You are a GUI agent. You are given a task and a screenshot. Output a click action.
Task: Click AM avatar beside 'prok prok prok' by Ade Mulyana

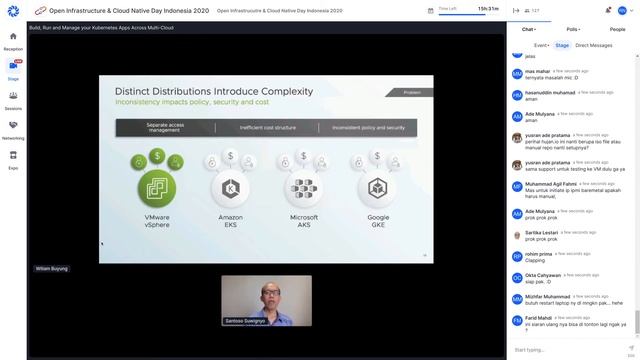pos(517,214)
